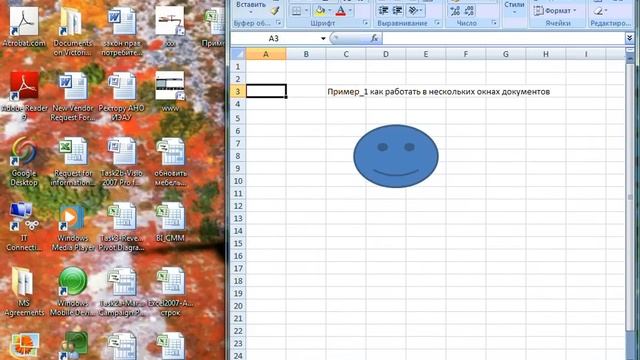The image size is (640, 360).
Task: Expand the formula bar with double chevron
Action: [630, 38]
